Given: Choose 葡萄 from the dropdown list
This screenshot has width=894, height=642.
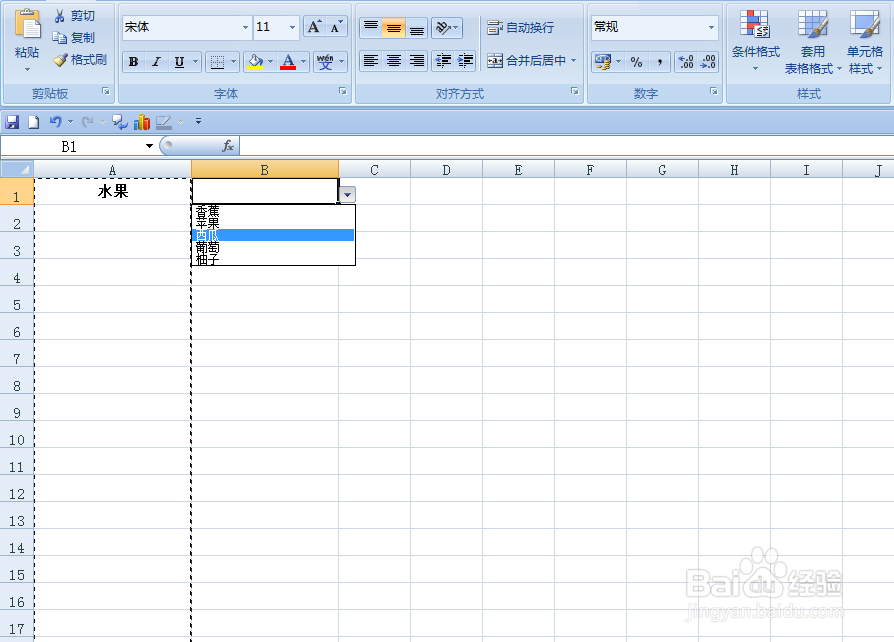Looking at the screenshot, I should (273, 247).
